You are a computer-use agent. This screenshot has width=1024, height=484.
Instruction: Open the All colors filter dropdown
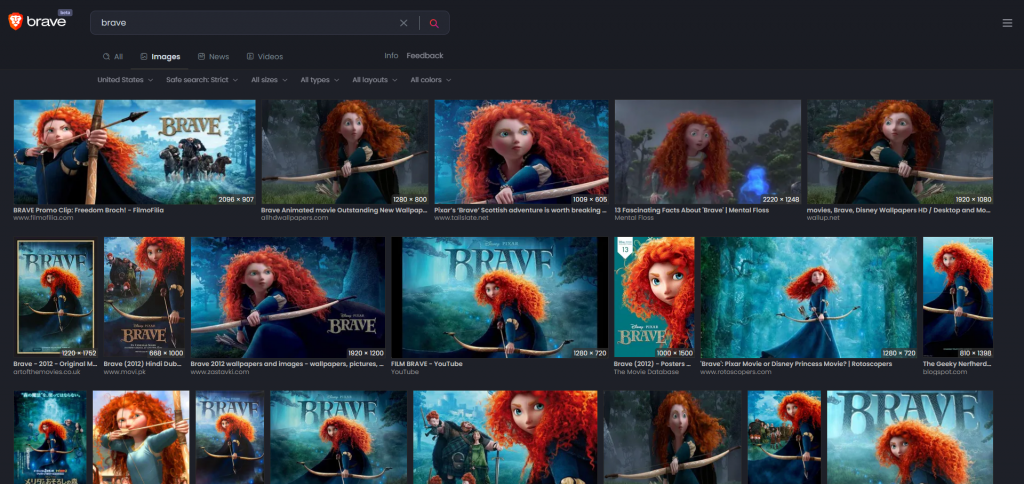[430, 80]
